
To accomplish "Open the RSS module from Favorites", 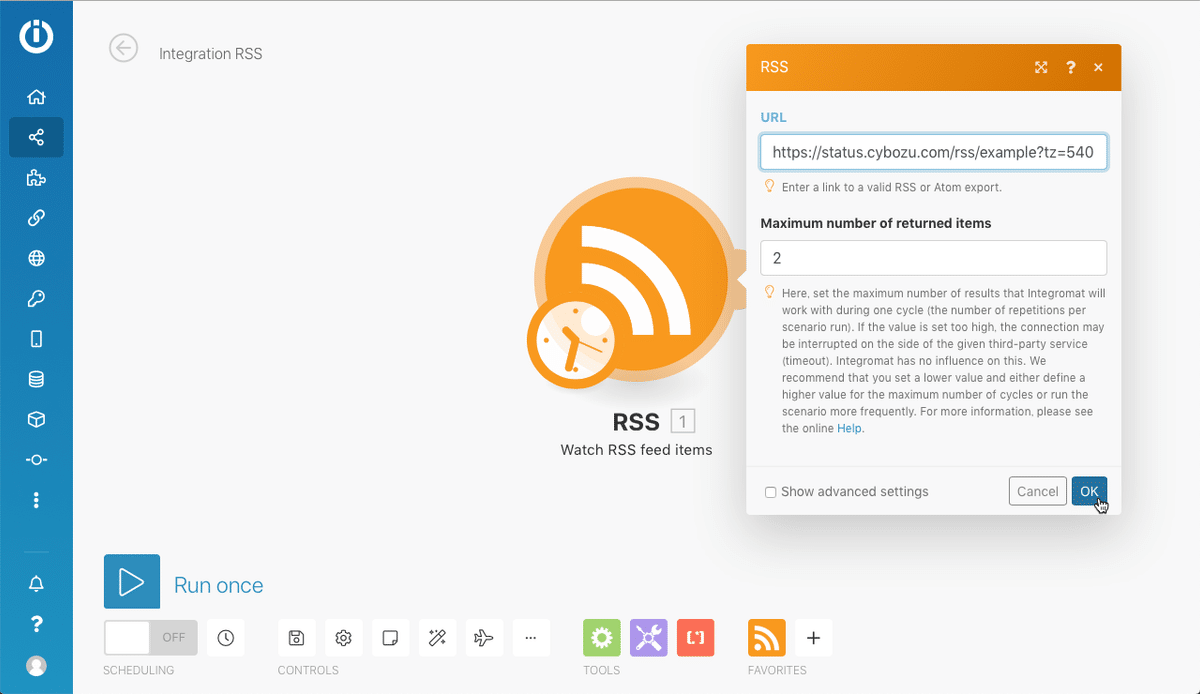I will pos(766,637).
